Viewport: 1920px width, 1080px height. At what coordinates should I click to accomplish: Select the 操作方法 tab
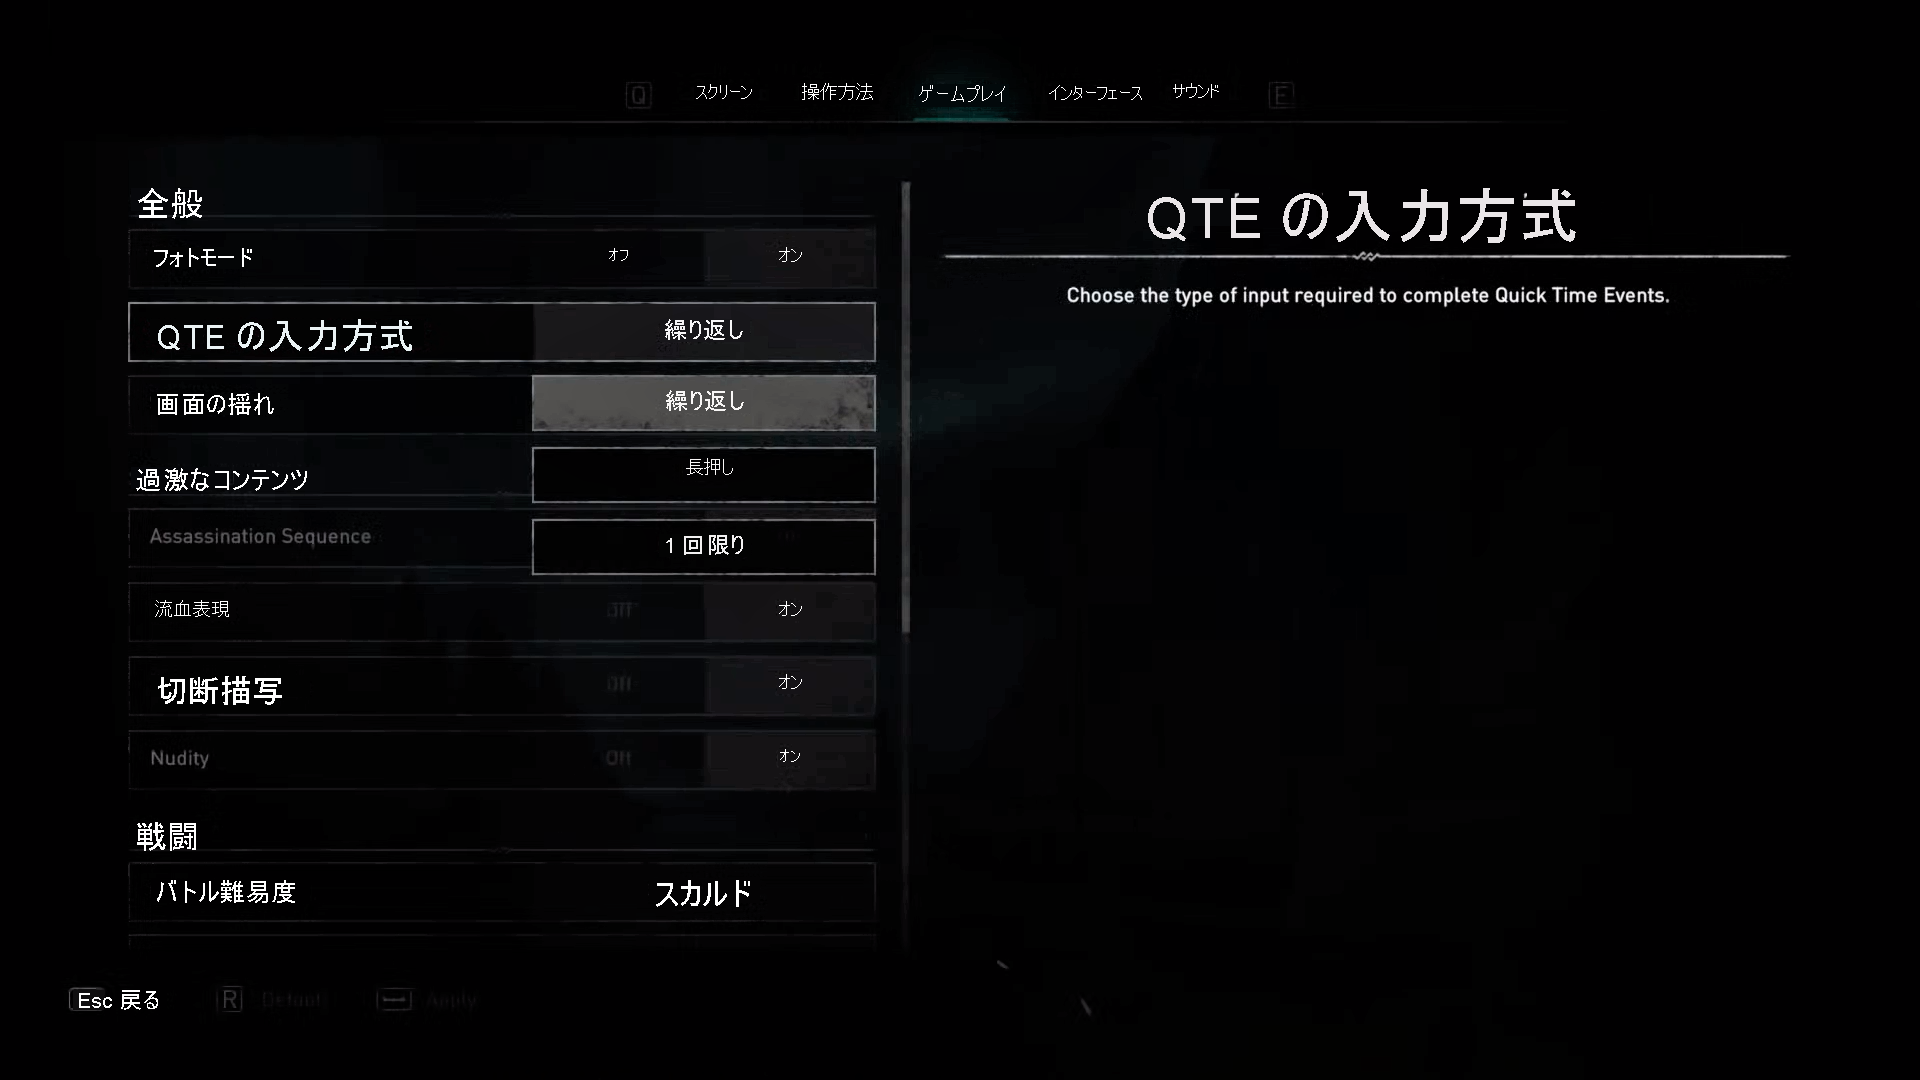[x=837, y=92]
